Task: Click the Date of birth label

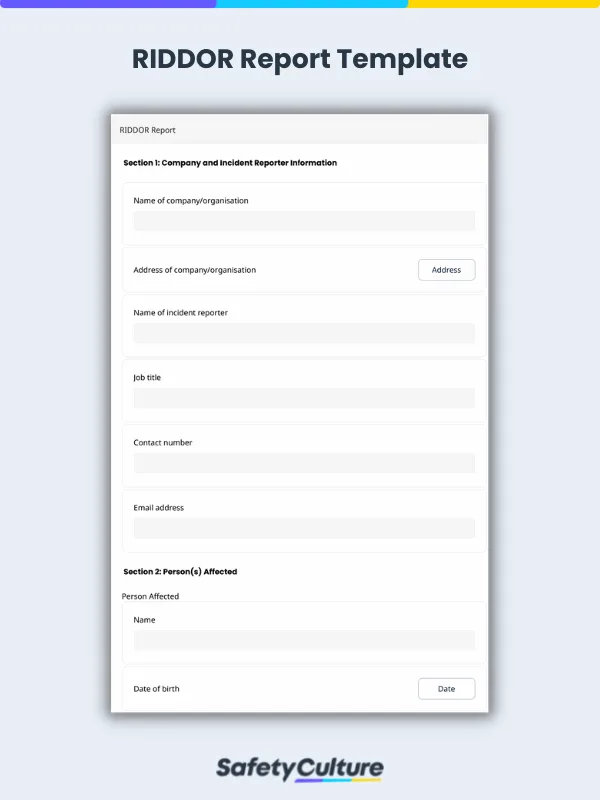Action: point(157,689)
